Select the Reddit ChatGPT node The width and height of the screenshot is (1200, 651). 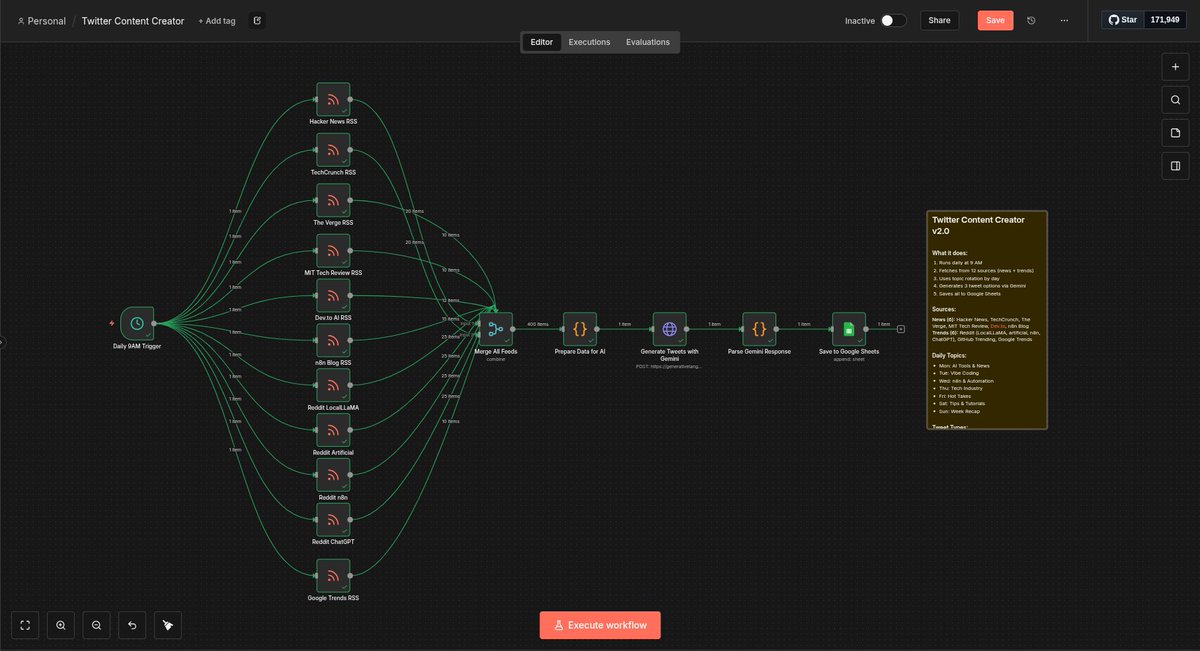click(x=333, y=520)
